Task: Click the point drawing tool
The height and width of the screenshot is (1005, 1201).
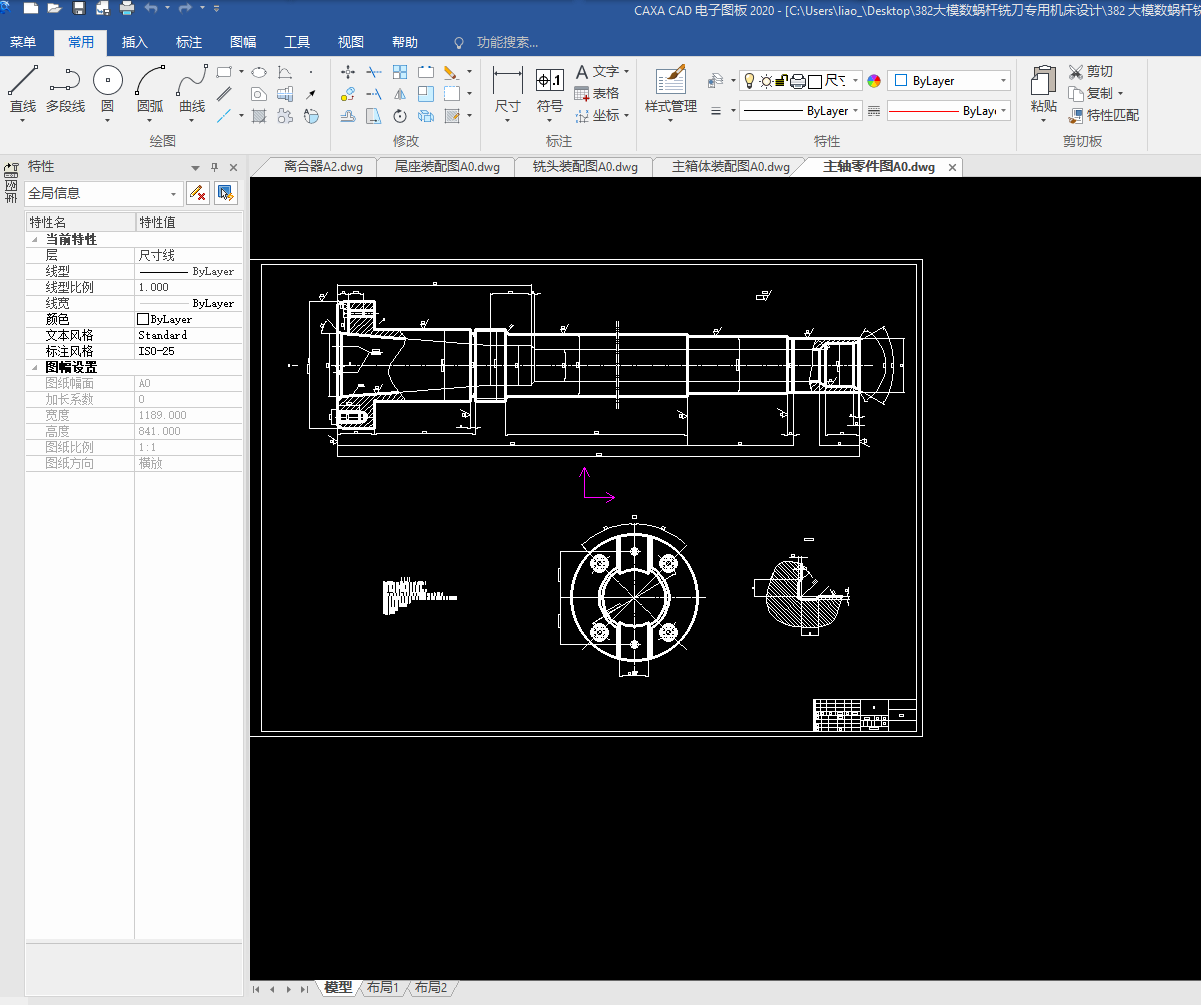Action: click(x=311, y=72)
